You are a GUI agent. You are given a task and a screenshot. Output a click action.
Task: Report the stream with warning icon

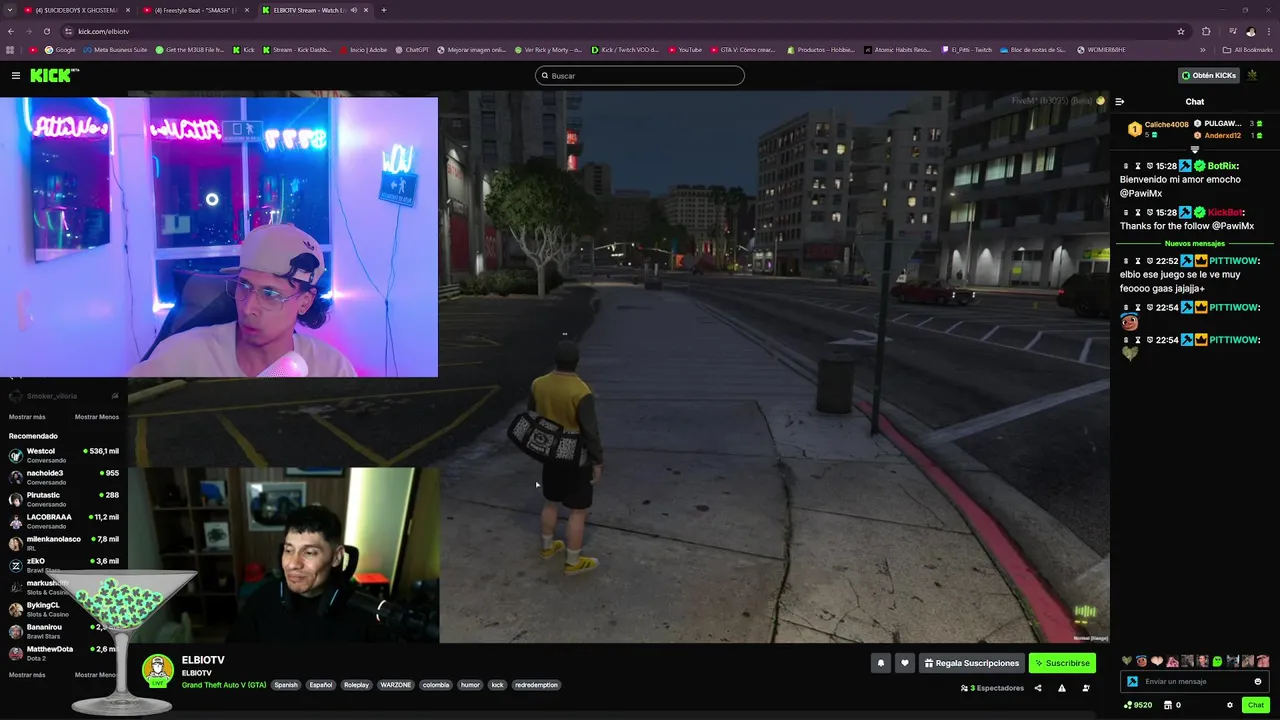pyautogui.click(x=1062, y=688)
